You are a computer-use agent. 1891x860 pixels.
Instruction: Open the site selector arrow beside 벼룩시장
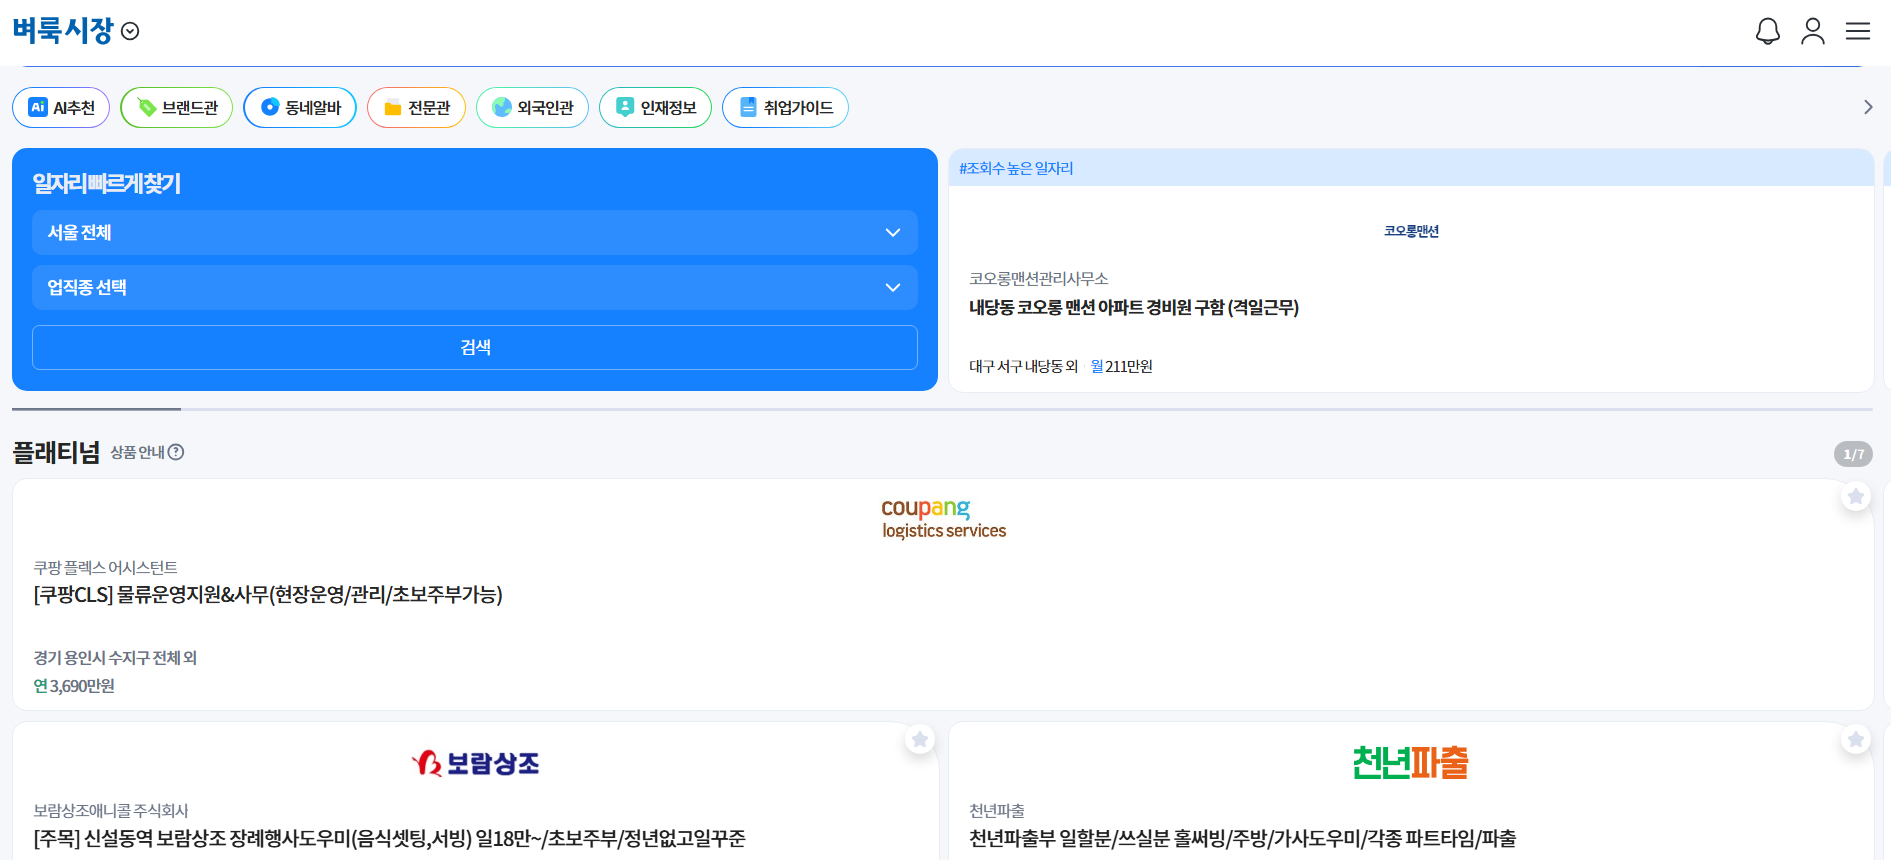point(130,32)
